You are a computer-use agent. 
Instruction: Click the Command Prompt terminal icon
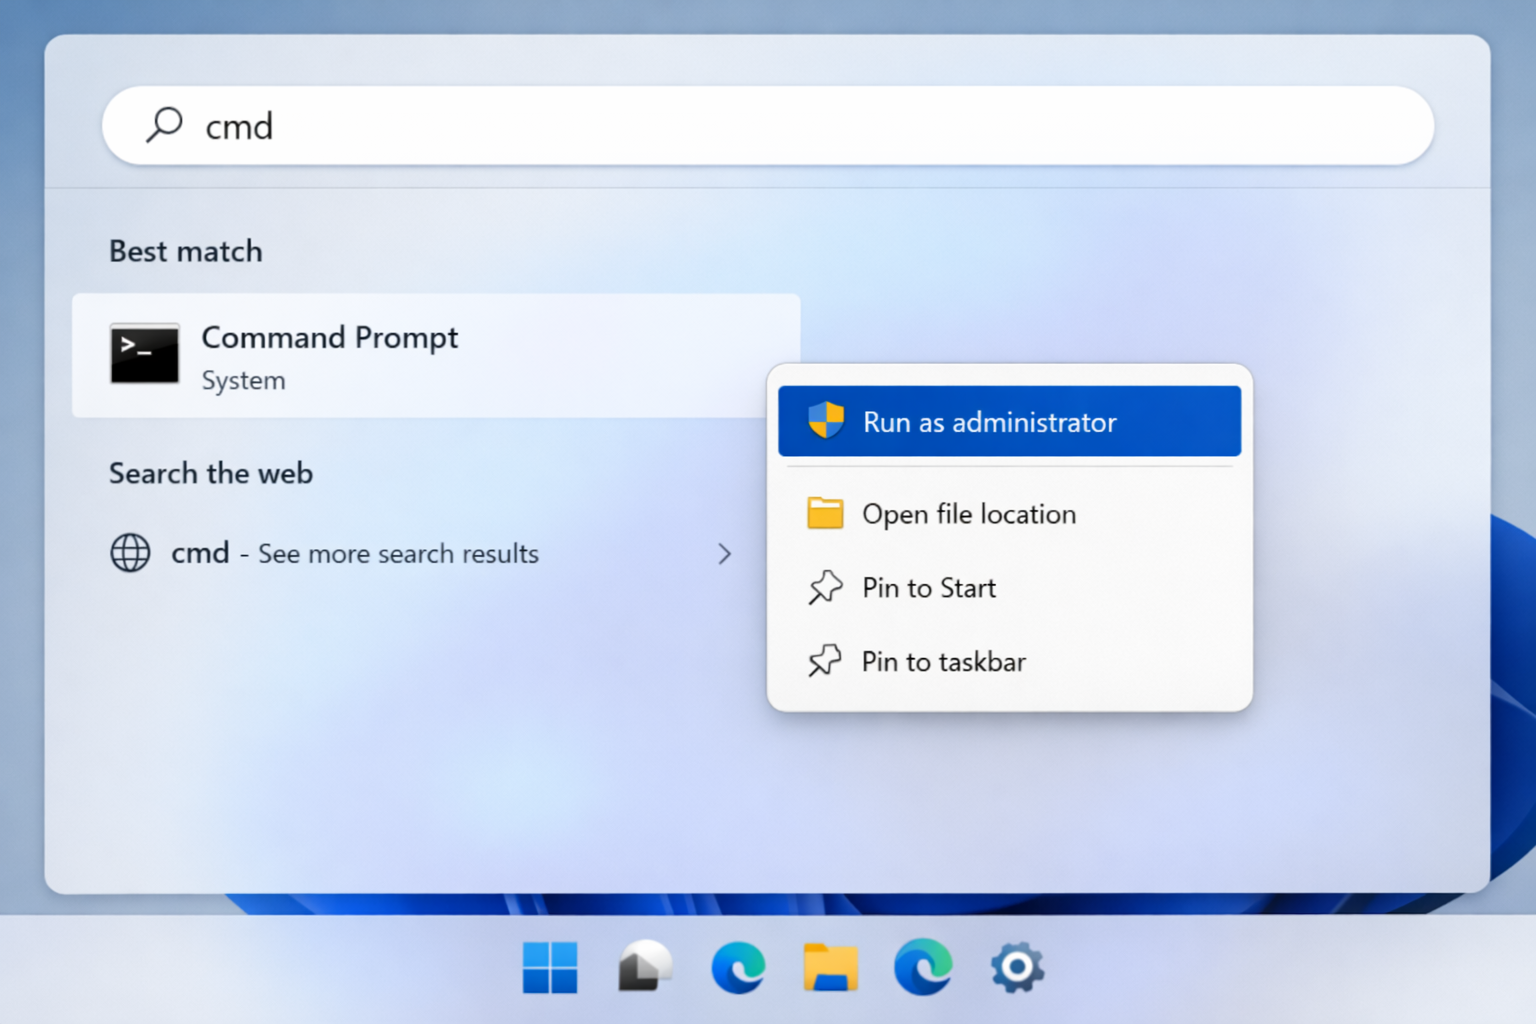[145, 354]
